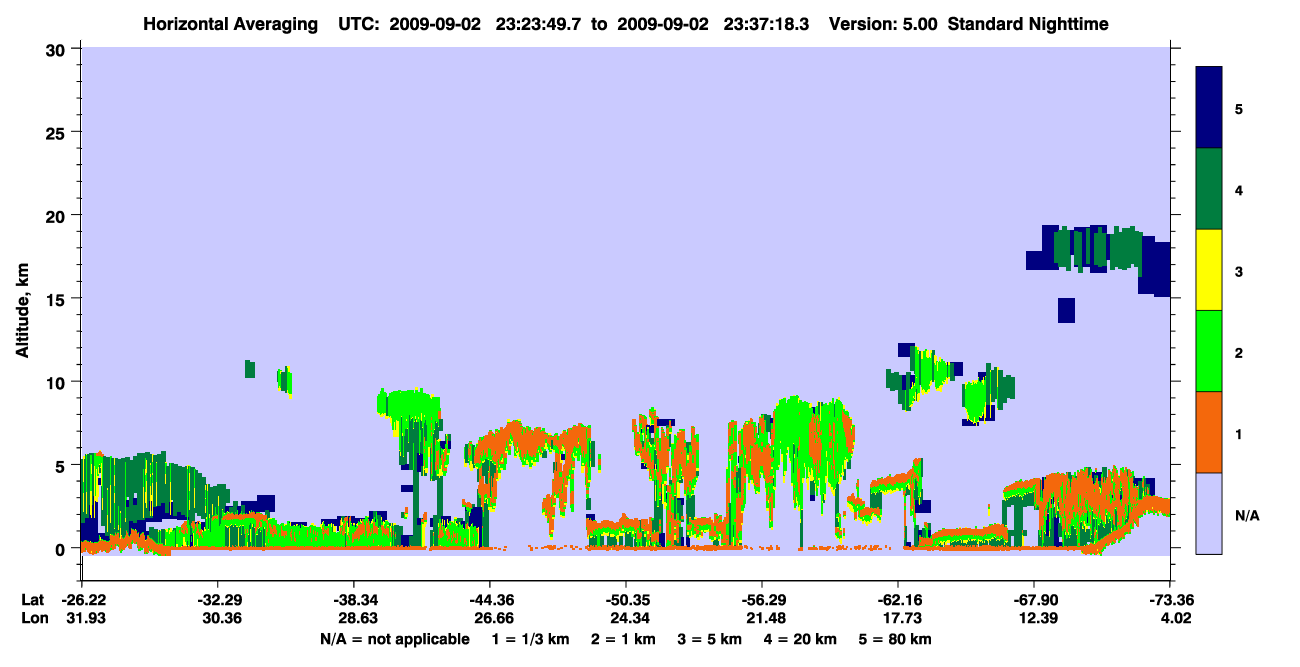Click the dark green color bar segment labeled 4
Viewport: 1300px width, 667px height.
tap(1209, 189)
